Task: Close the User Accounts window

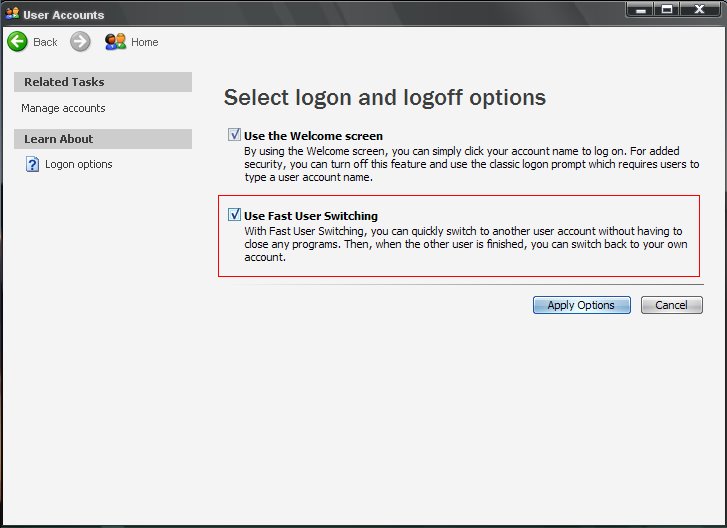Action: (x=700, y=10)
